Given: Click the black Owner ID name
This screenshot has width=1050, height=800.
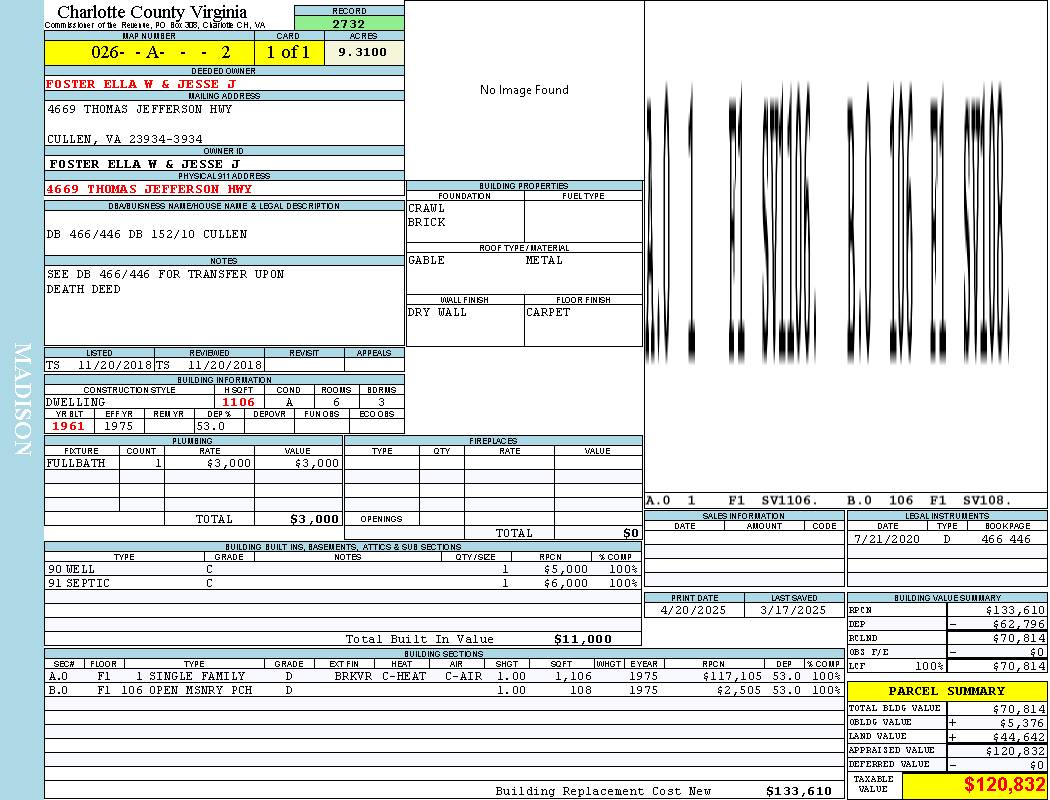Looking at the screenshot, I should click(x=144, y=164).
